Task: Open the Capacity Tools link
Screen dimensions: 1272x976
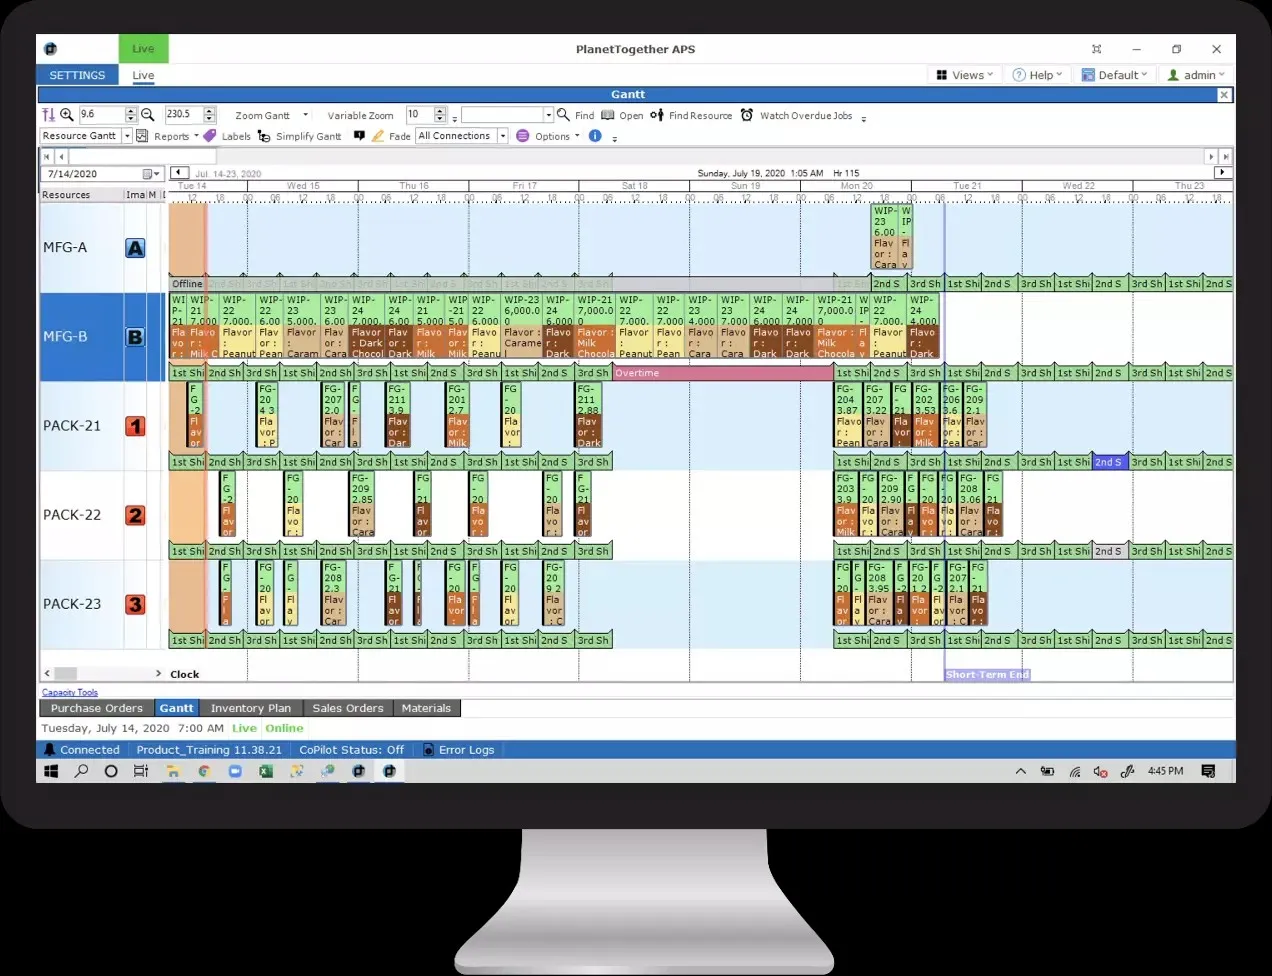Action: (70, 692)
